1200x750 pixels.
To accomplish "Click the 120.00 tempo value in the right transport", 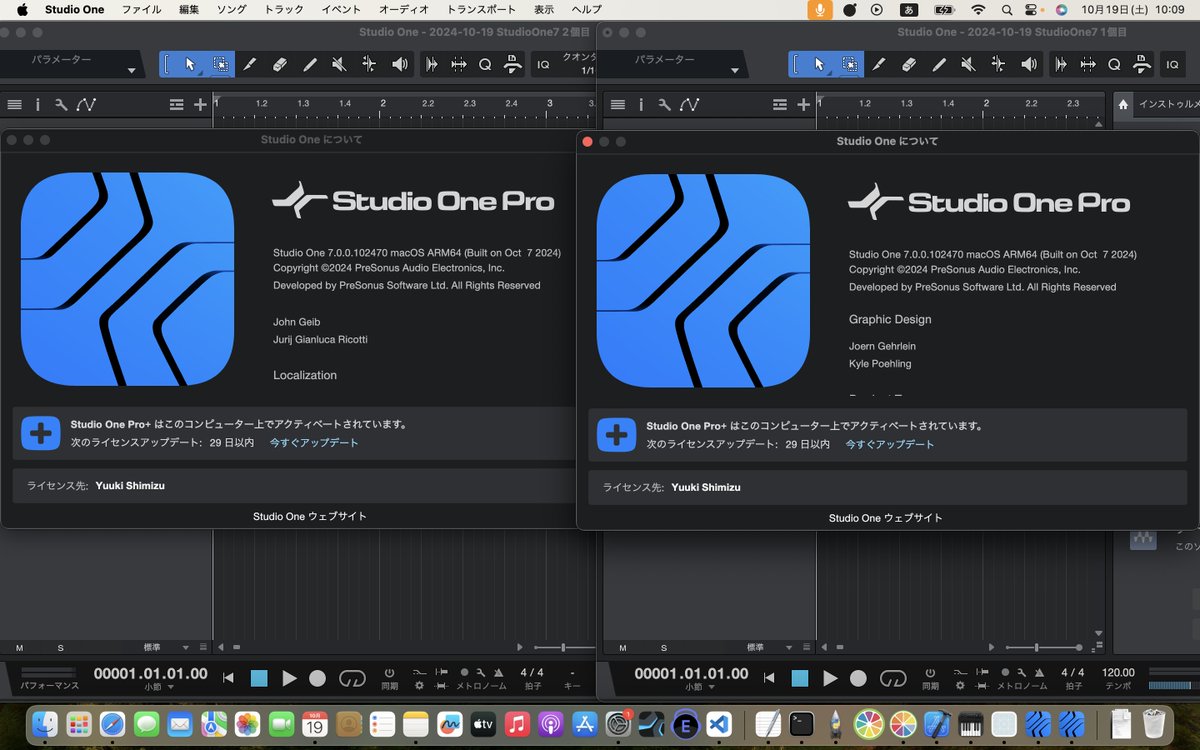I will pos(1117,672).
